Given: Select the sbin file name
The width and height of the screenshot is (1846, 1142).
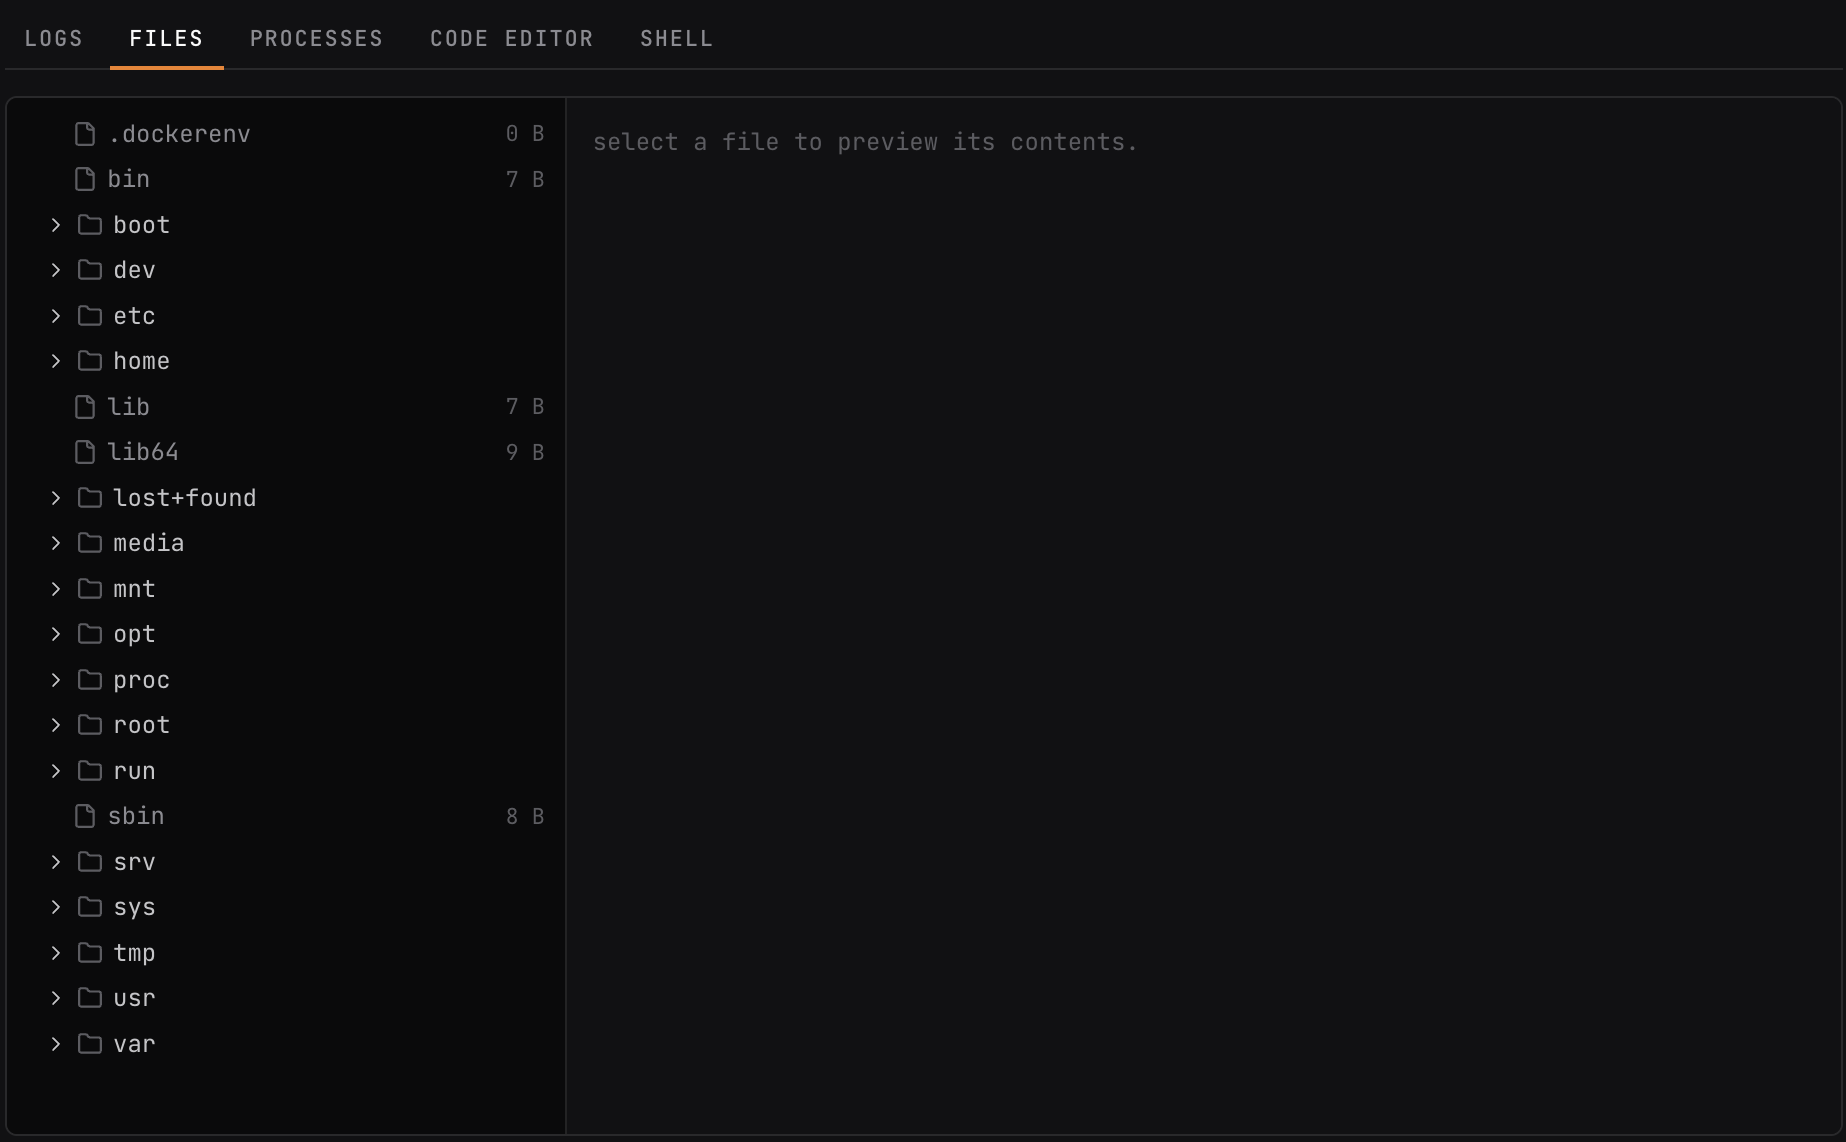Looking at the screenshot, I should tap(136, 816).
